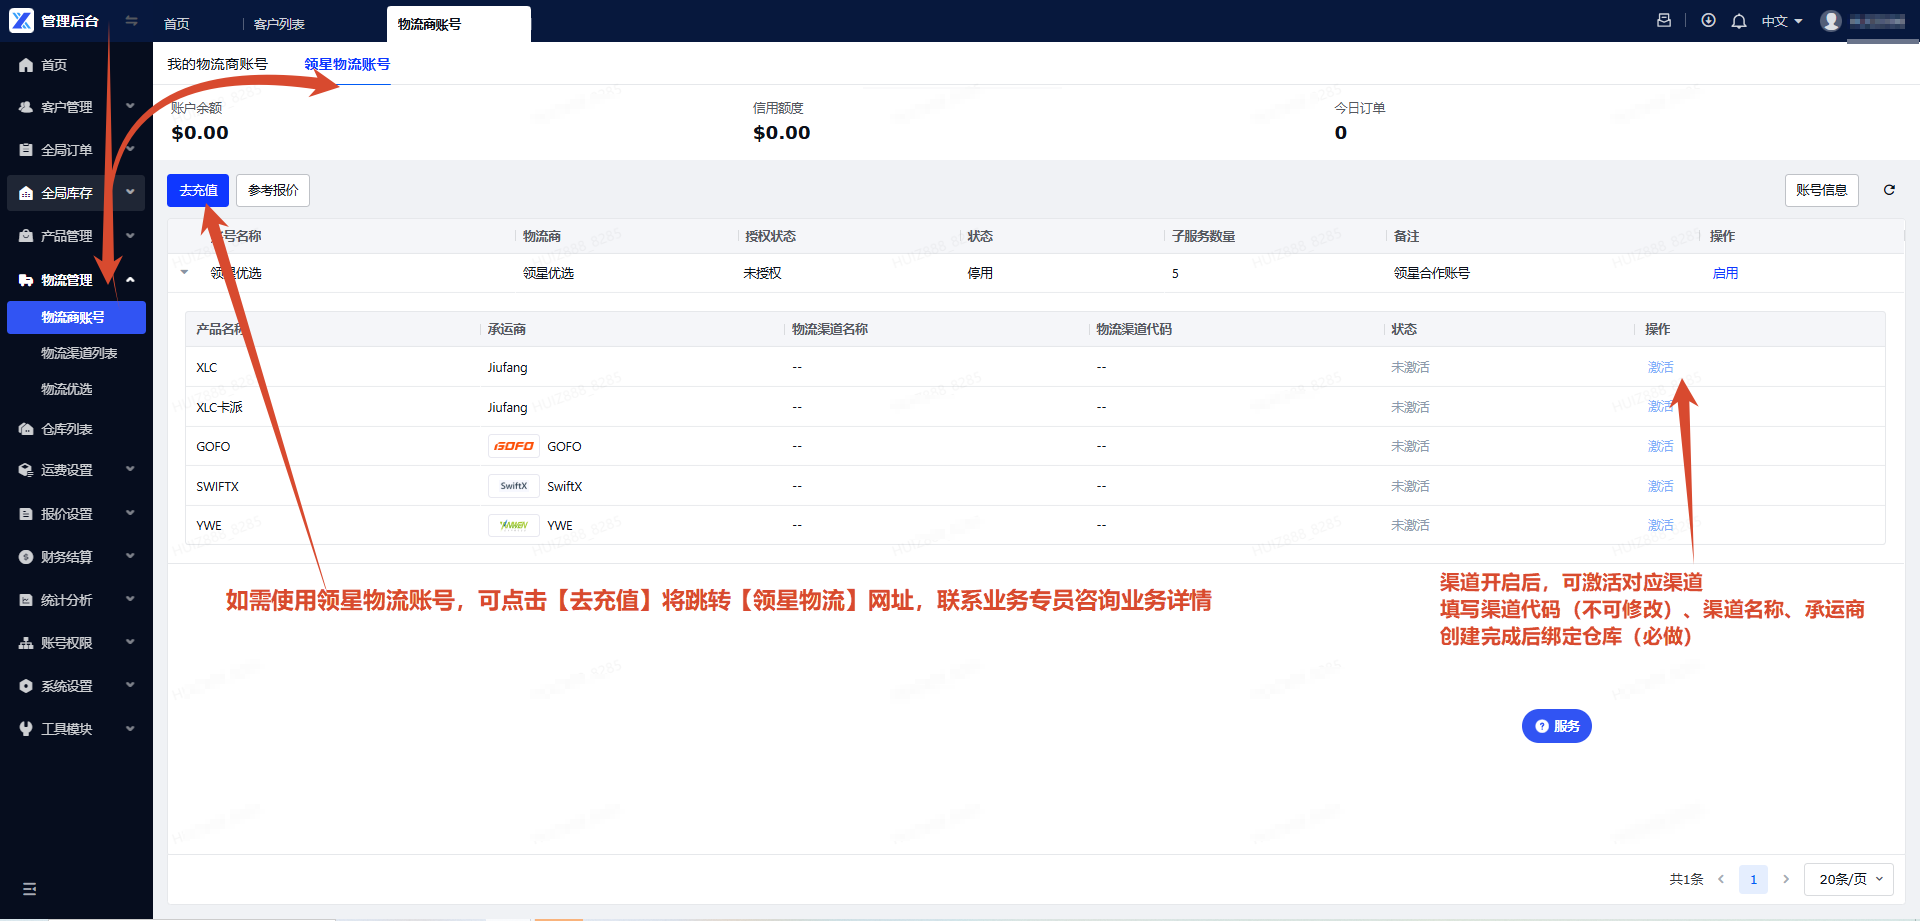Open the 账号信息 button

click(1821, 190)
